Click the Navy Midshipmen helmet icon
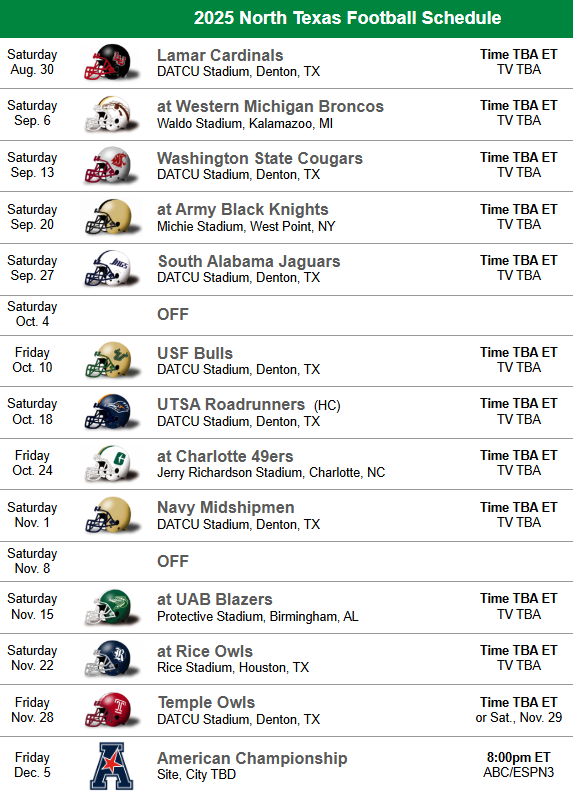Viewport: 573px width, 792px height. (111, 515)
